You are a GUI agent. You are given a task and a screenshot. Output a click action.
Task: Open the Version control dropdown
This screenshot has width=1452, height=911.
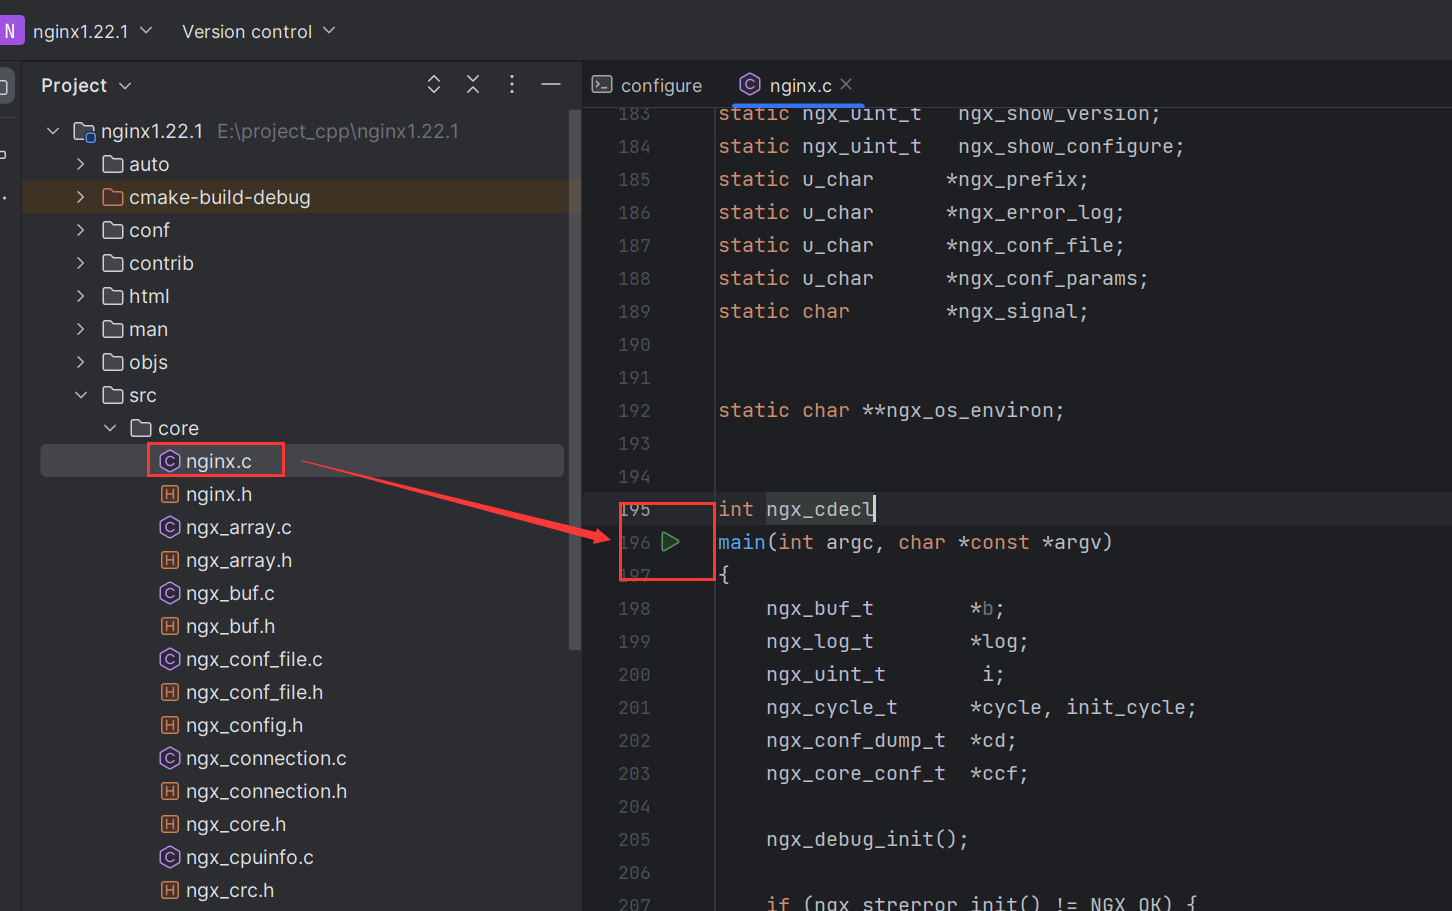point(258,31)
